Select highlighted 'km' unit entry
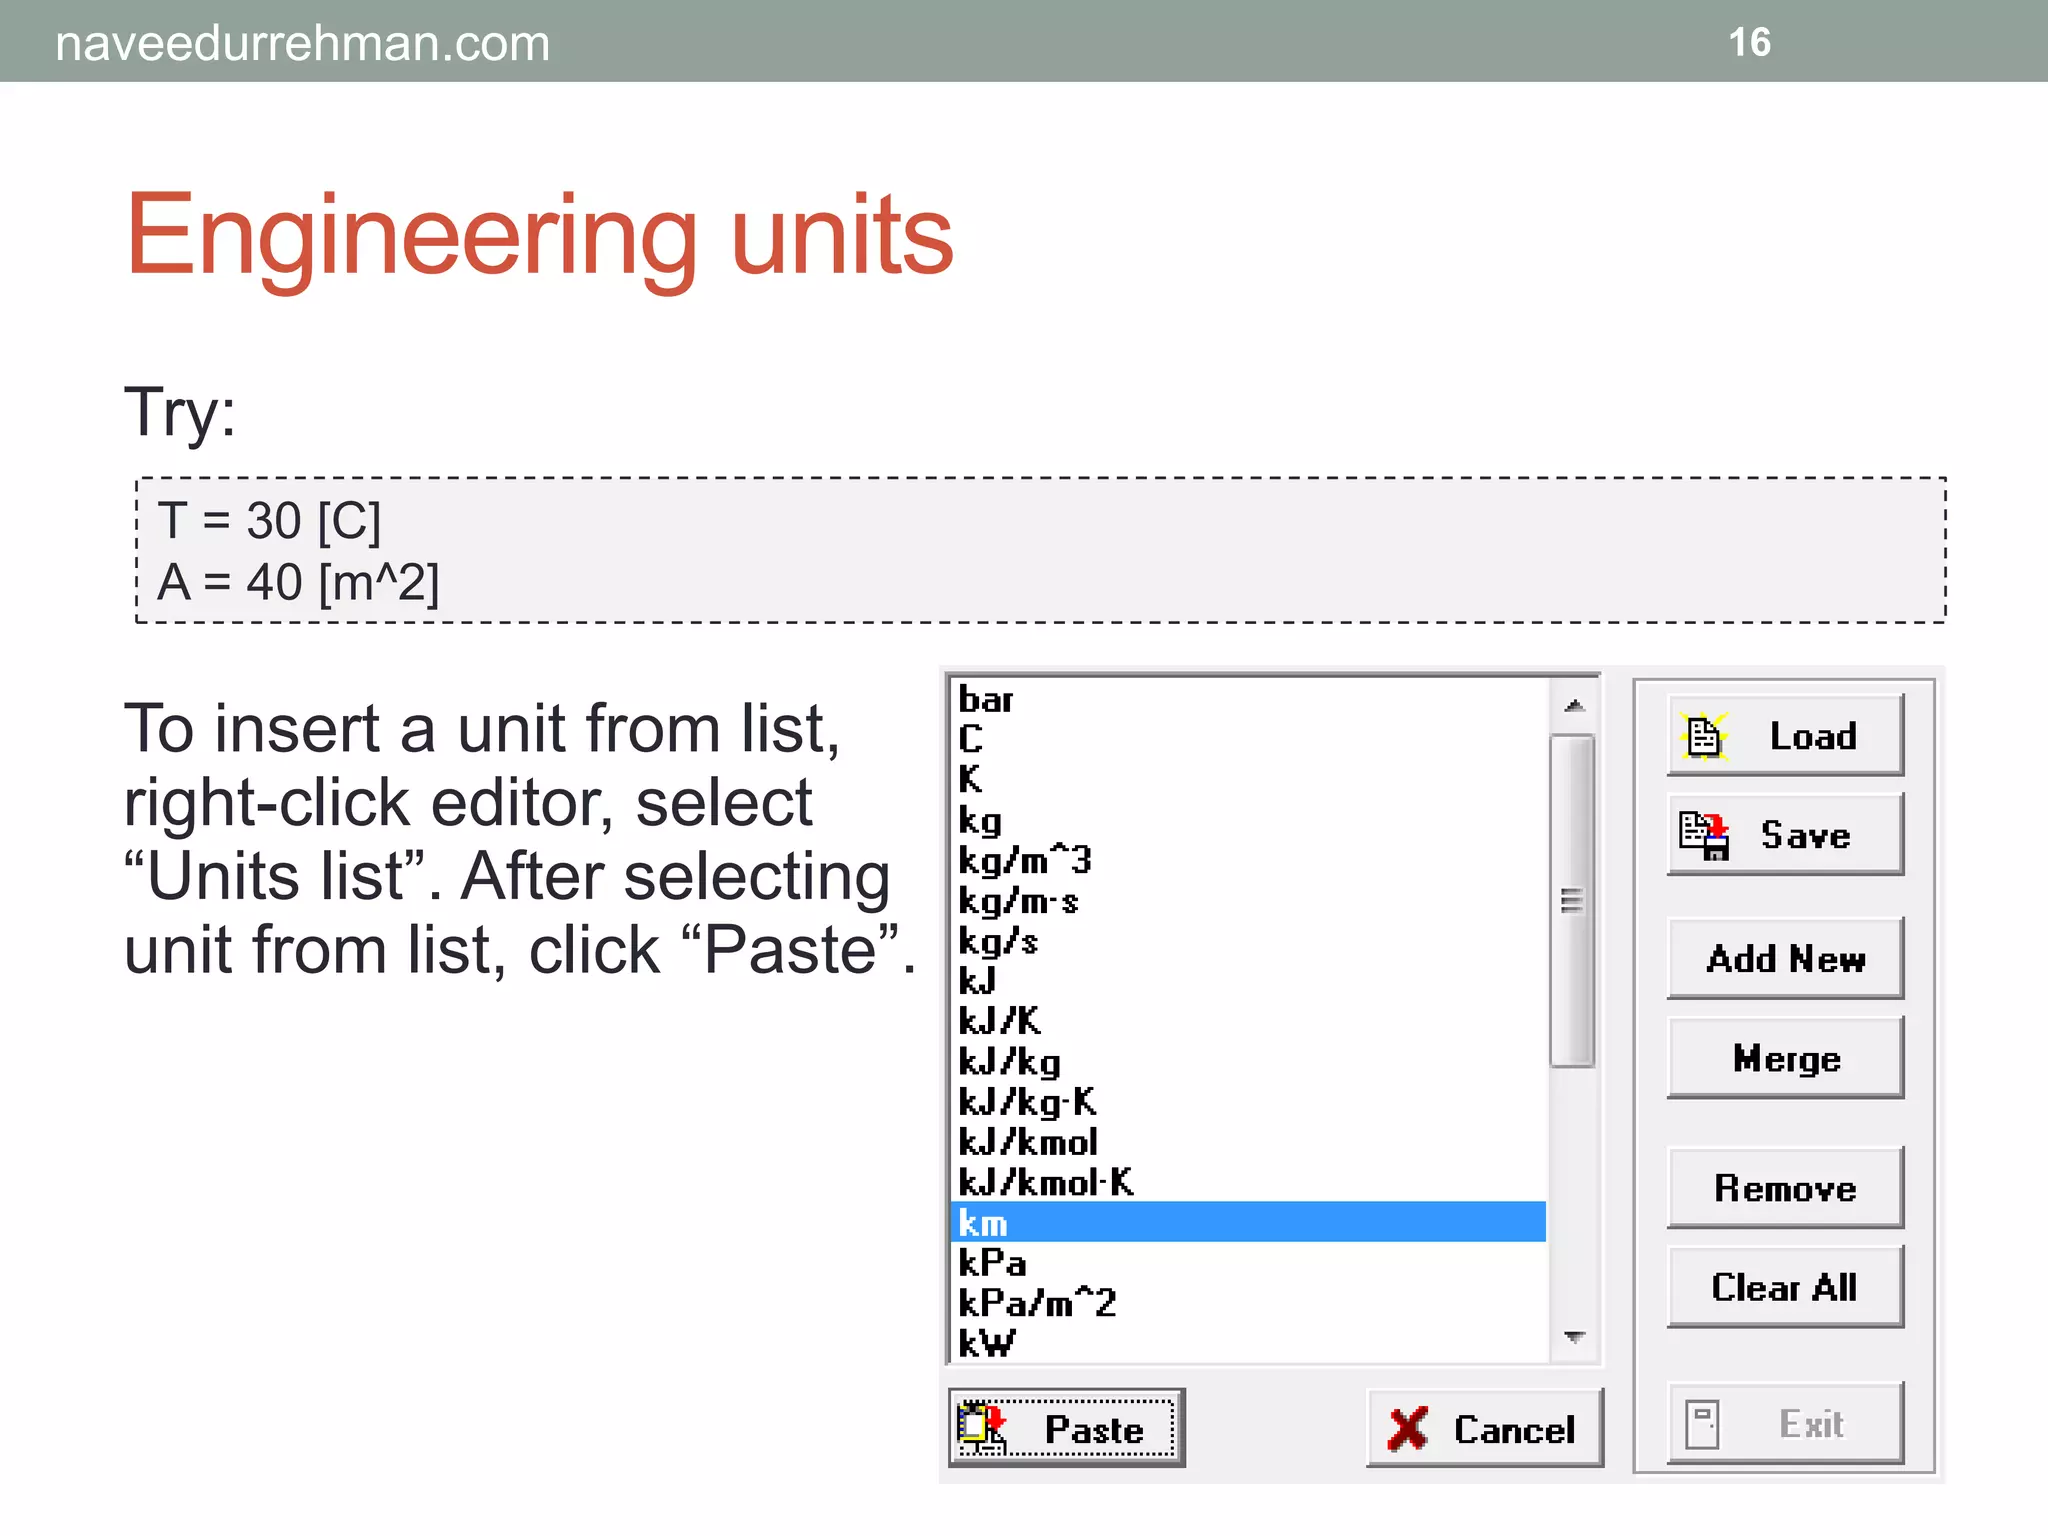This screenshot has height=1536, width=2048. pos(1248,1222)
